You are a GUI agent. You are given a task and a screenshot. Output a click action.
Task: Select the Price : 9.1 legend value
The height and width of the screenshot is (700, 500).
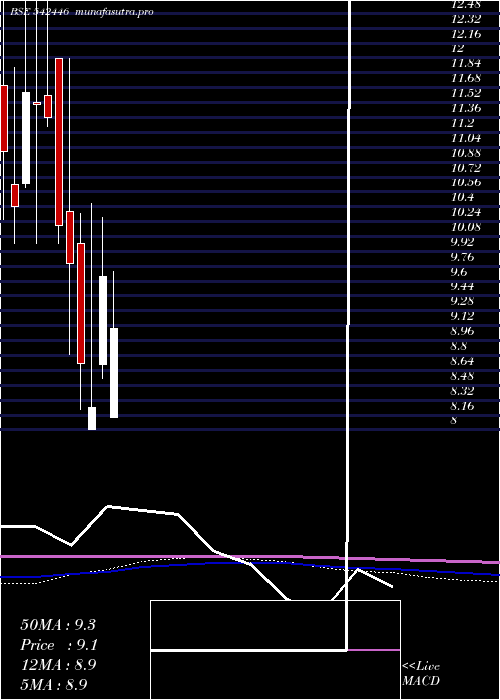pos(59,645)
